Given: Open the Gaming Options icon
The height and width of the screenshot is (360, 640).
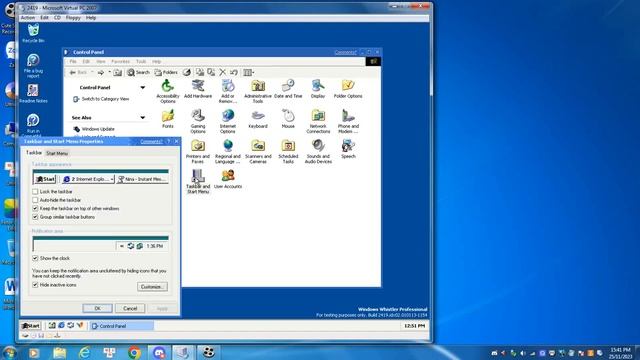Looking at the screenshot, I should pyautogui.click(x=198, y=121).
